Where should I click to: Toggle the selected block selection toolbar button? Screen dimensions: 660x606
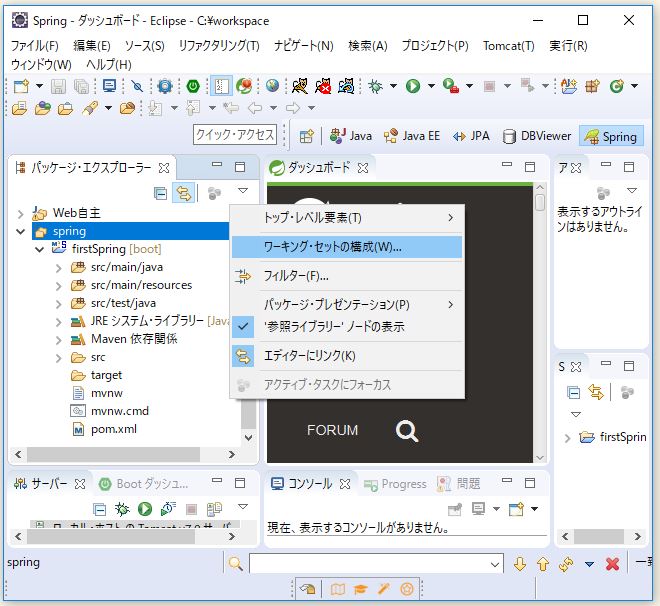click(221, 86)
